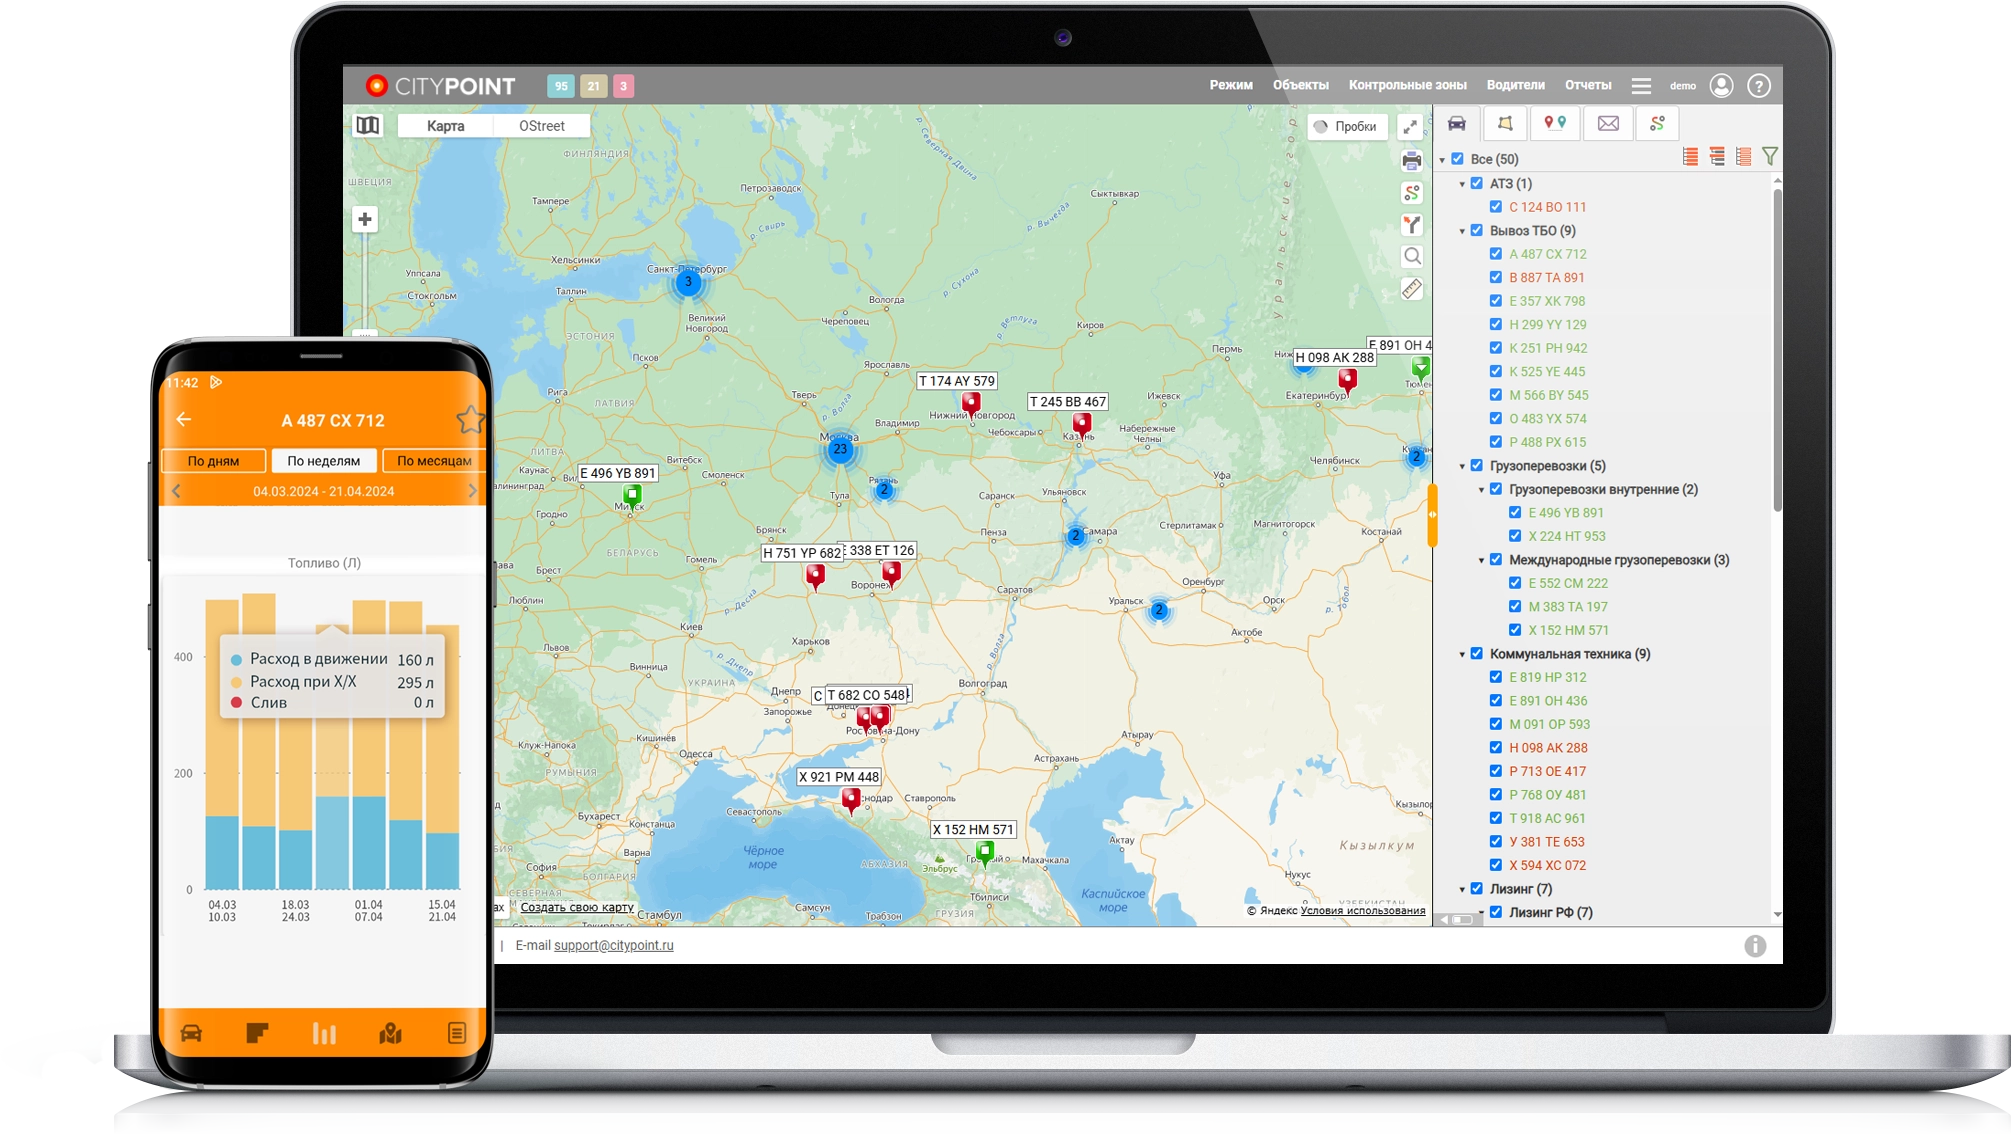
Task: Open the Режим menu
Action: coord(1231,85)
